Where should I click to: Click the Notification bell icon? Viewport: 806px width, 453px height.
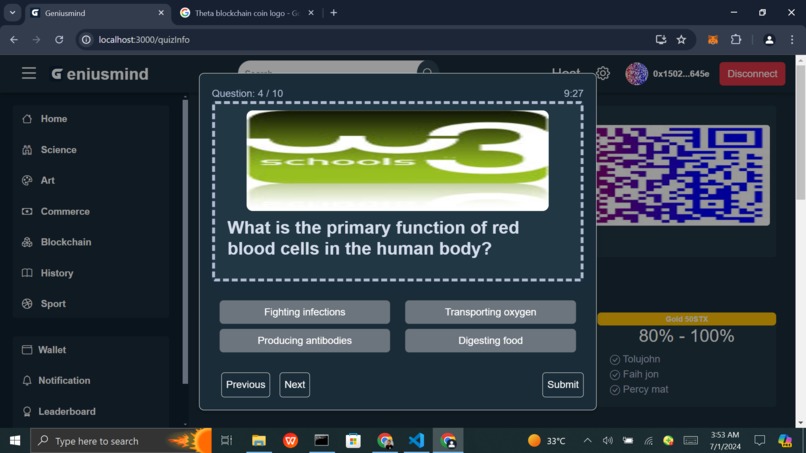tap(27, 380)
